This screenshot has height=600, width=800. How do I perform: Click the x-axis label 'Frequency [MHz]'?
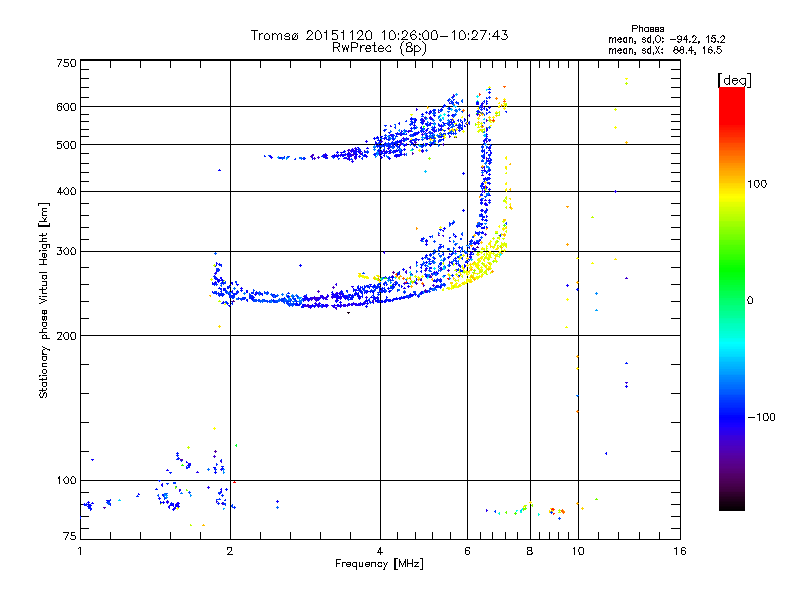[379, 564]
